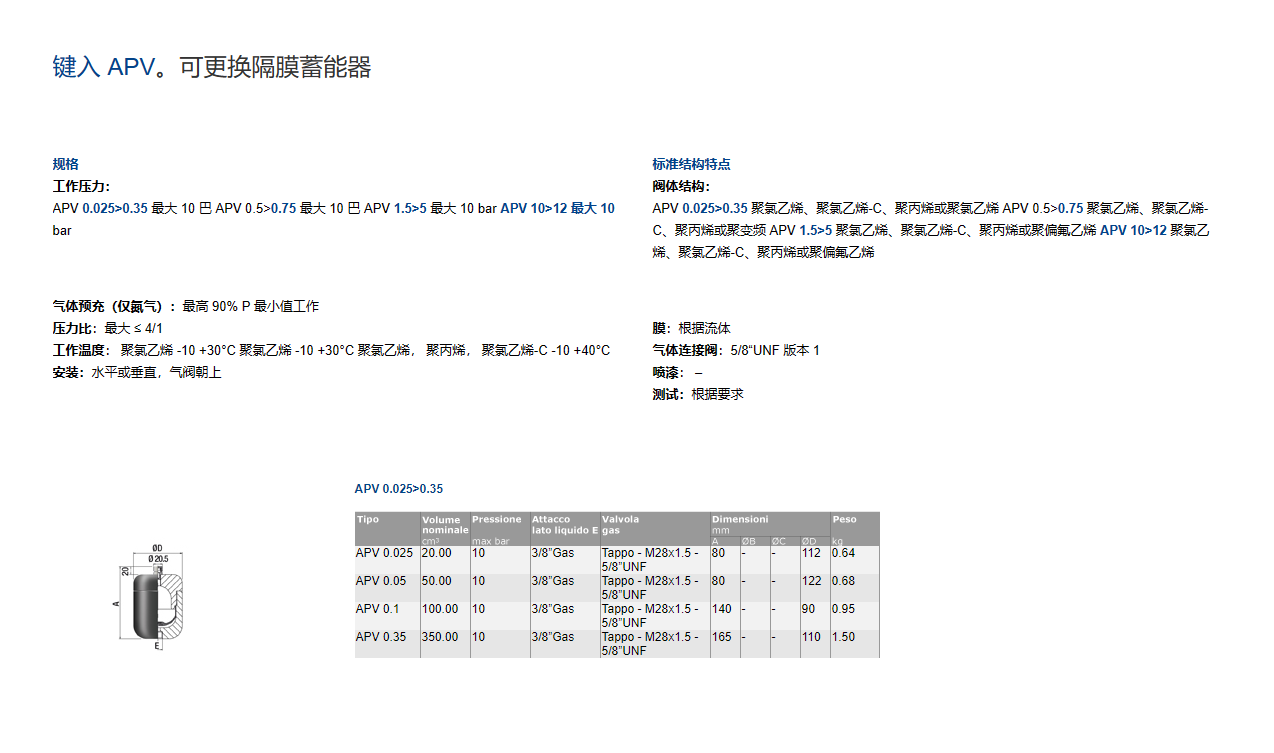The height and width of the screenshot is (753, 1274).
Task: Open the accumulator cross-section diagram image
Action: click(x=146, y=598)
